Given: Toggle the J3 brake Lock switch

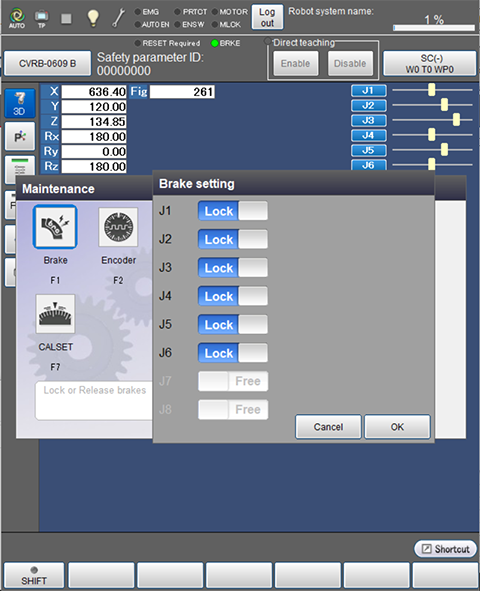Looking at the screenshot, I should [233, 268].
